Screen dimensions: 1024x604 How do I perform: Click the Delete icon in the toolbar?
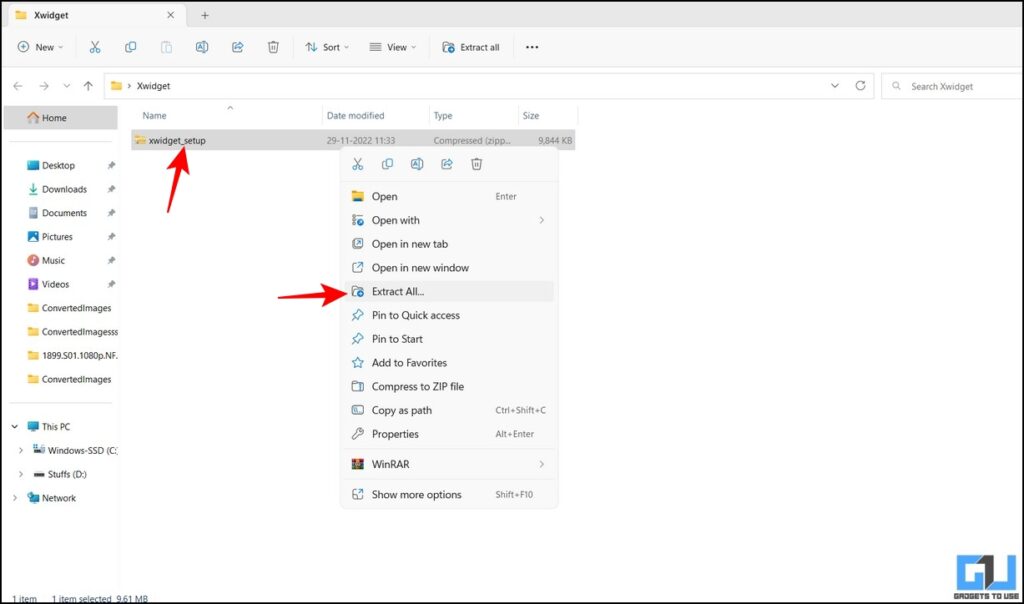coord(273,47)
